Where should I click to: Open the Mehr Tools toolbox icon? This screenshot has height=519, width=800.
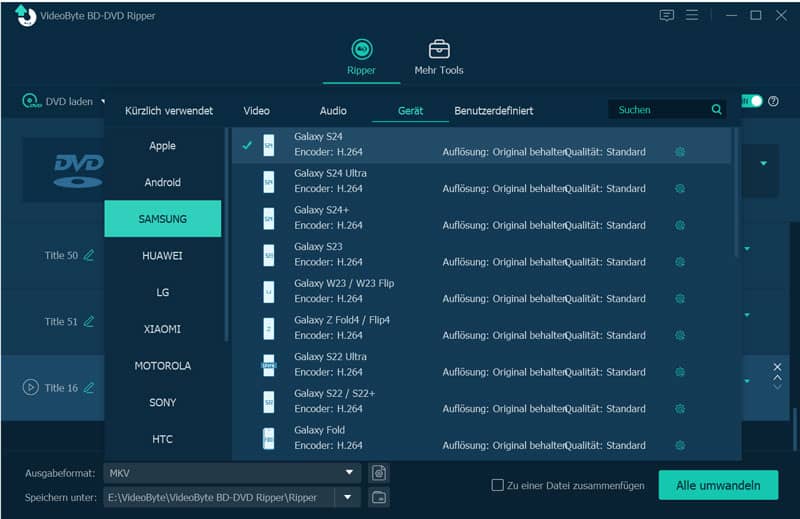click(x=439, y=50)
